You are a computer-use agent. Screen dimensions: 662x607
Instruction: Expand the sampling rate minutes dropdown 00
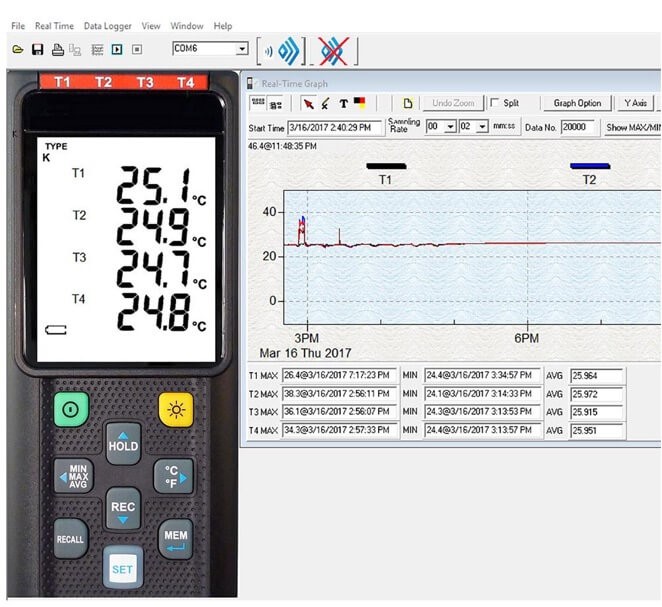(x=450, y=126)
